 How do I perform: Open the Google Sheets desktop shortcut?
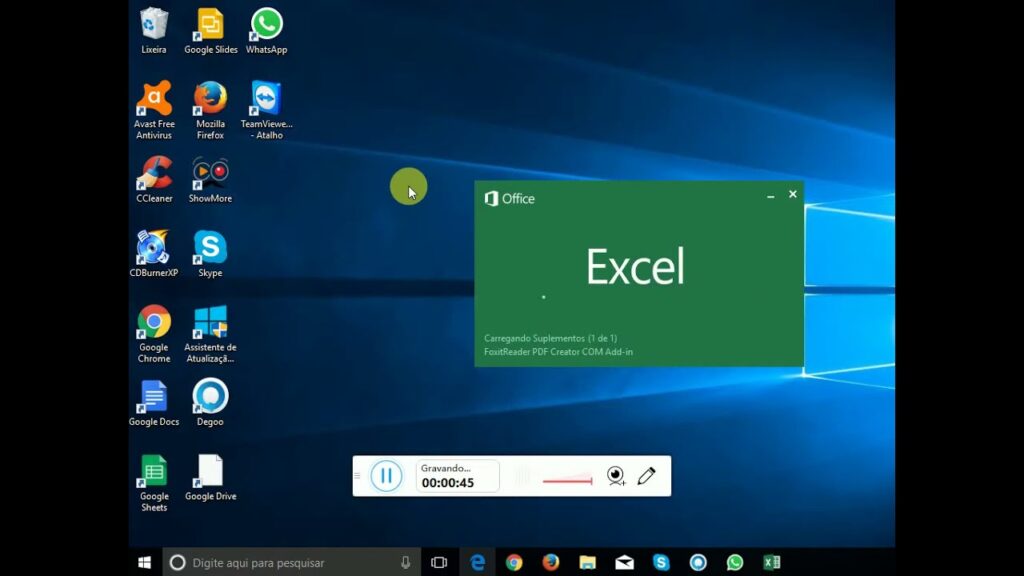154,483
